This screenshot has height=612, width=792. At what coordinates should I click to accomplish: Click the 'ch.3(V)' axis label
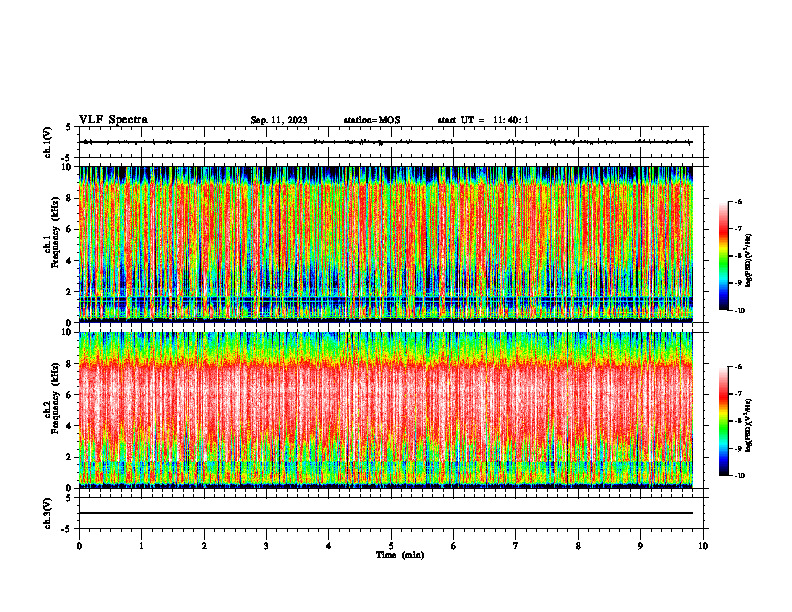pos(48,514)
